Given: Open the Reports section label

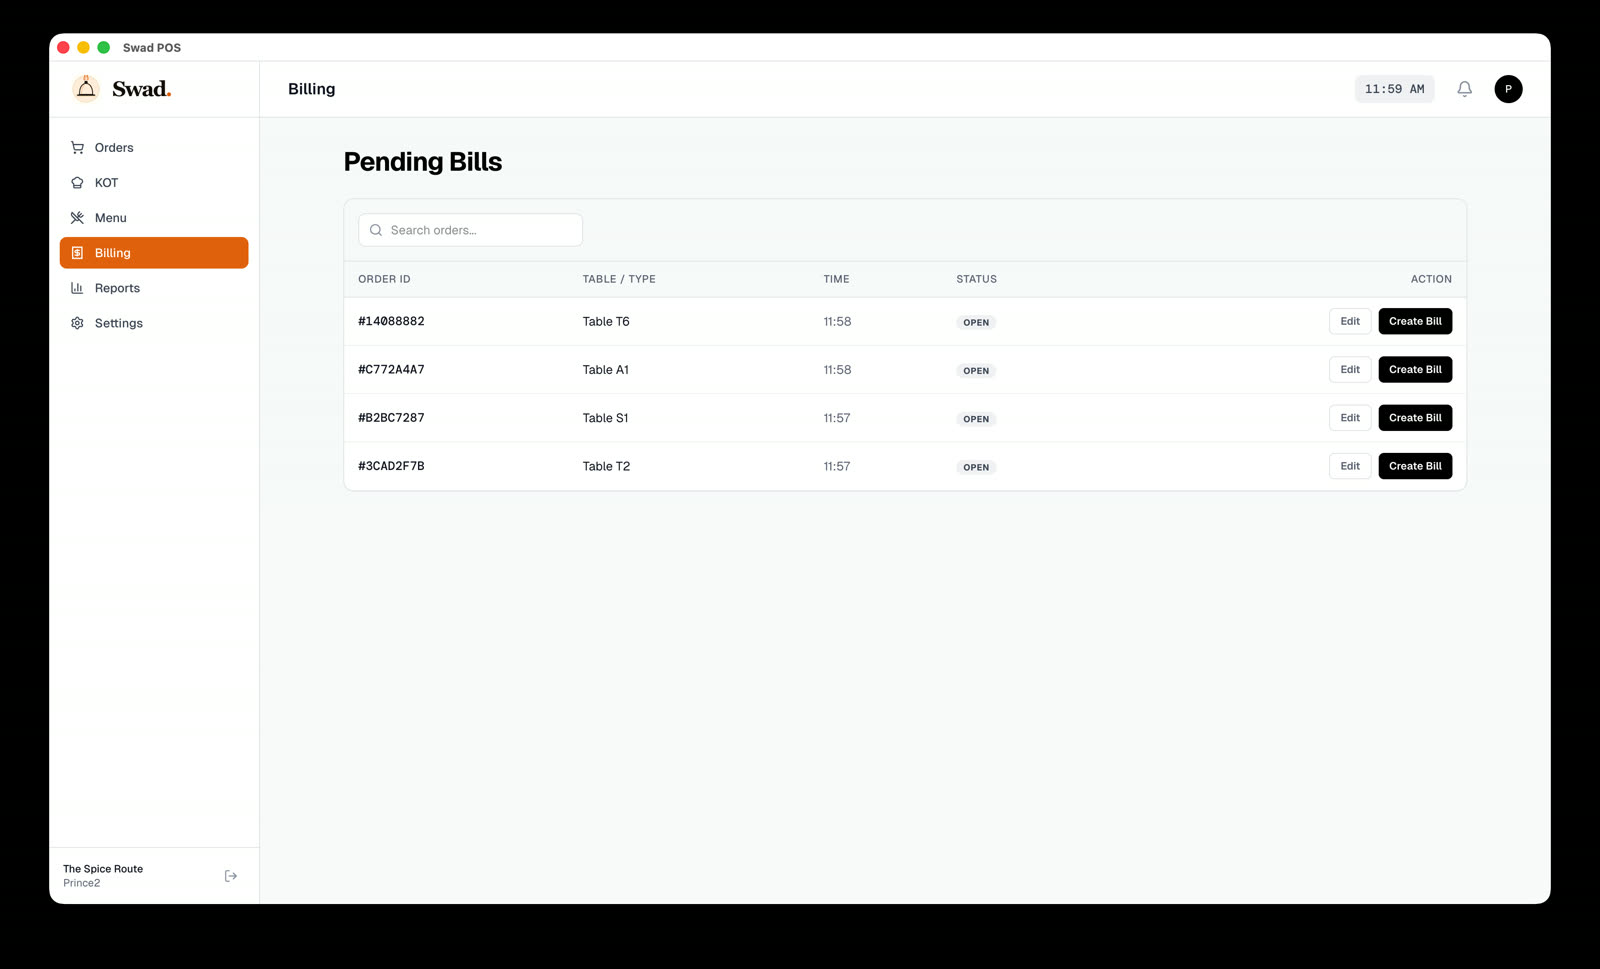Looking at the screenshot, I should tap(117, 288).
